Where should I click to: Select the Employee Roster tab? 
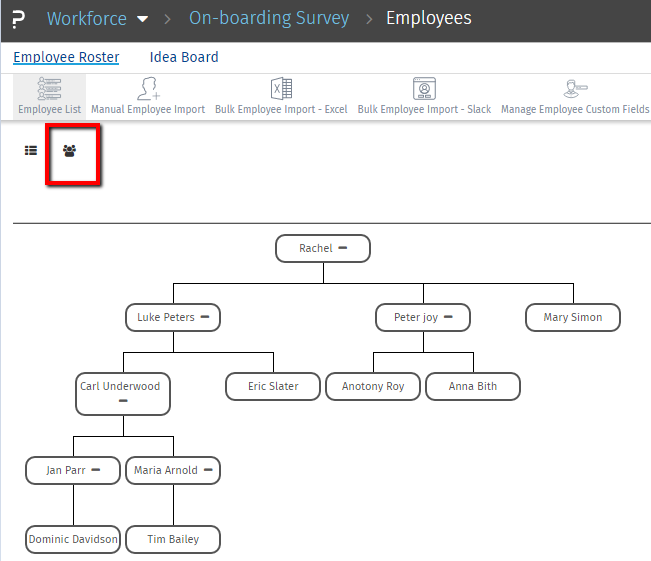coord(66,57)
